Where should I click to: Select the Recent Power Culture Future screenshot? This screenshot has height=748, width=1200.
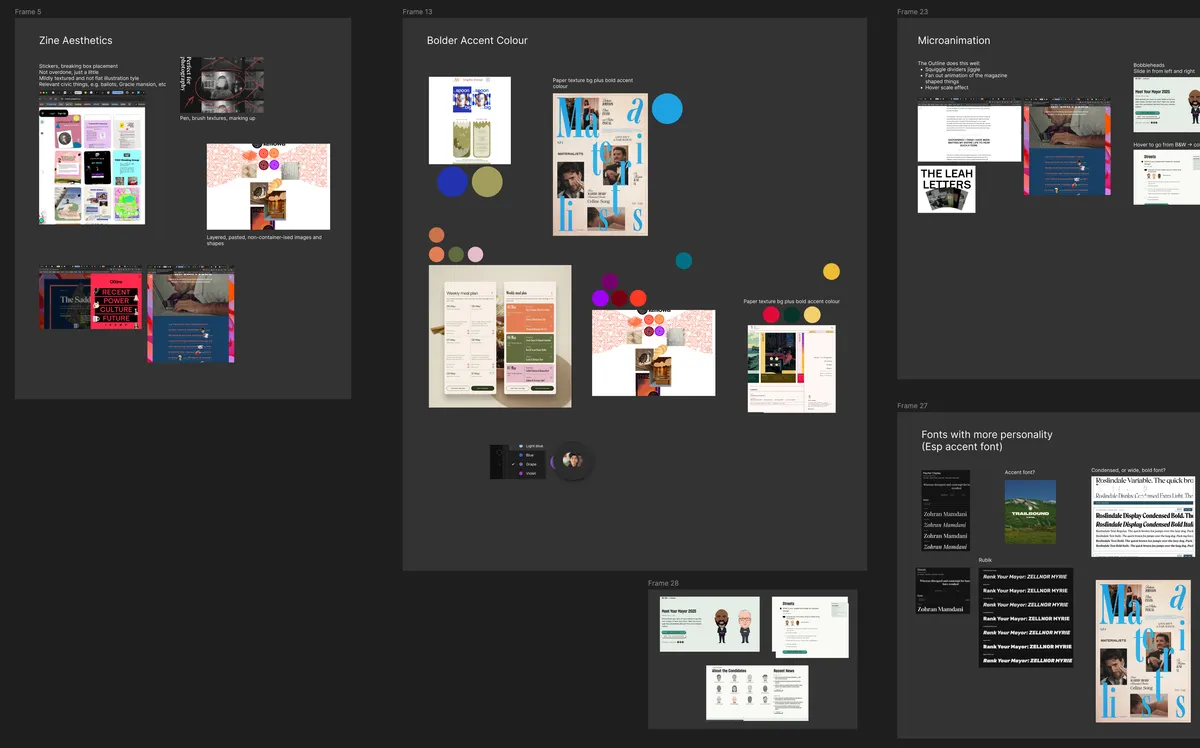pyautogui.click(x=90, y=298)
